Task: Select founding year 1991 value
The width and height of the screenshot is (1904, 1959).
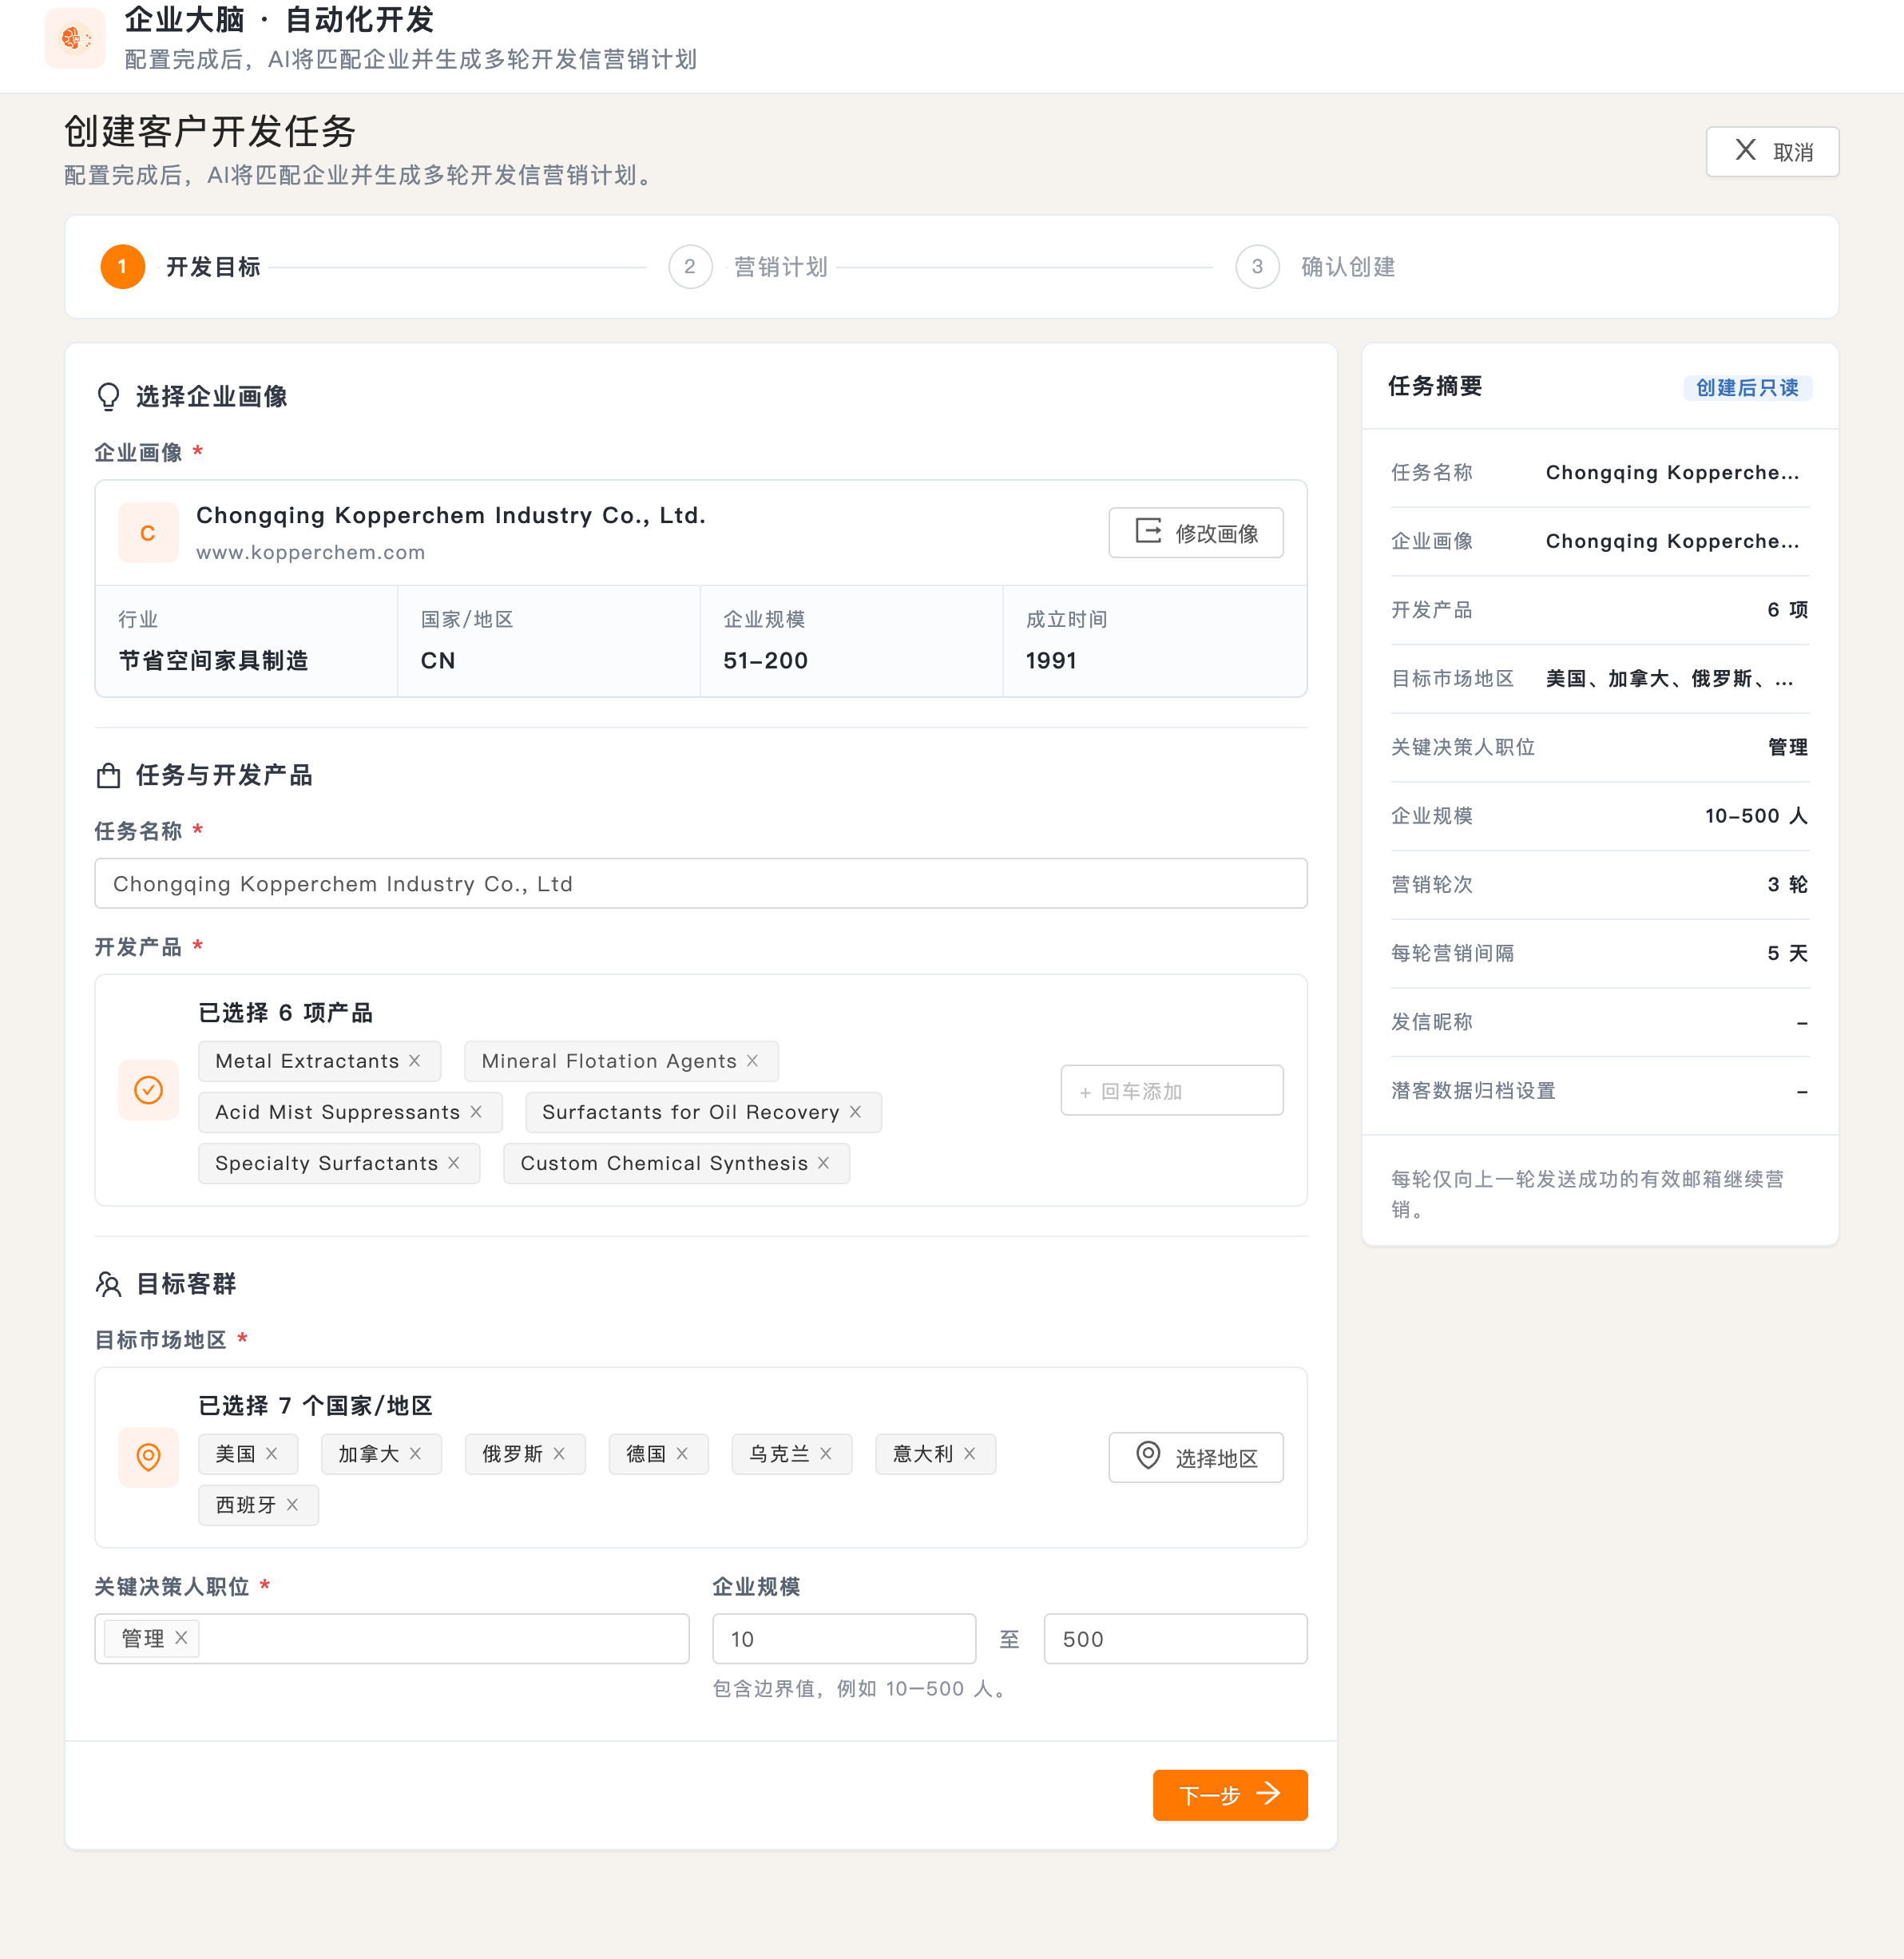Action: (x=1051, y=661)
